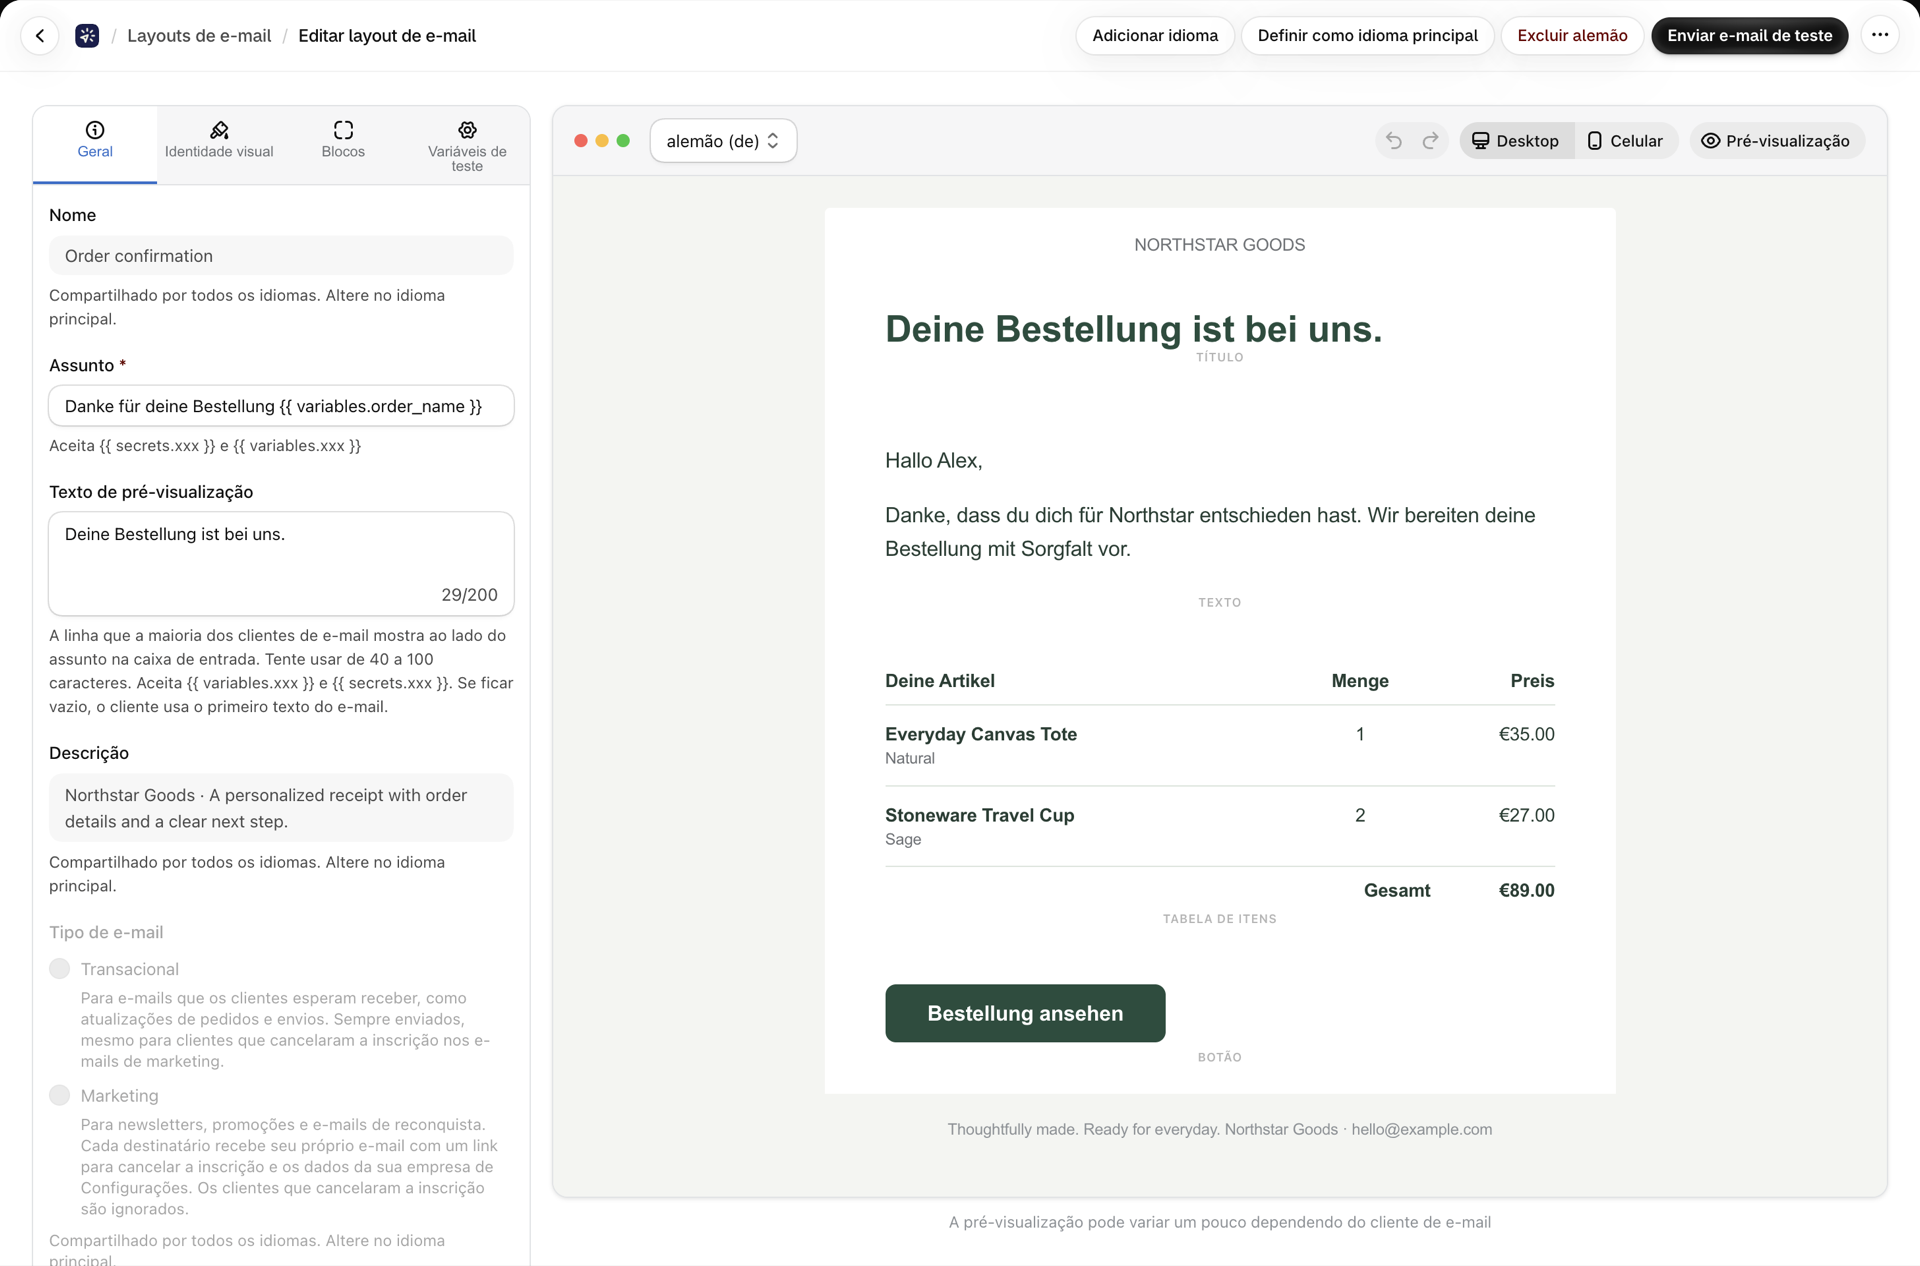Click the Stoneware Travel Cup row
The height and width of the screenshot is (1266, 1920).
click(x=1219, y=826)
